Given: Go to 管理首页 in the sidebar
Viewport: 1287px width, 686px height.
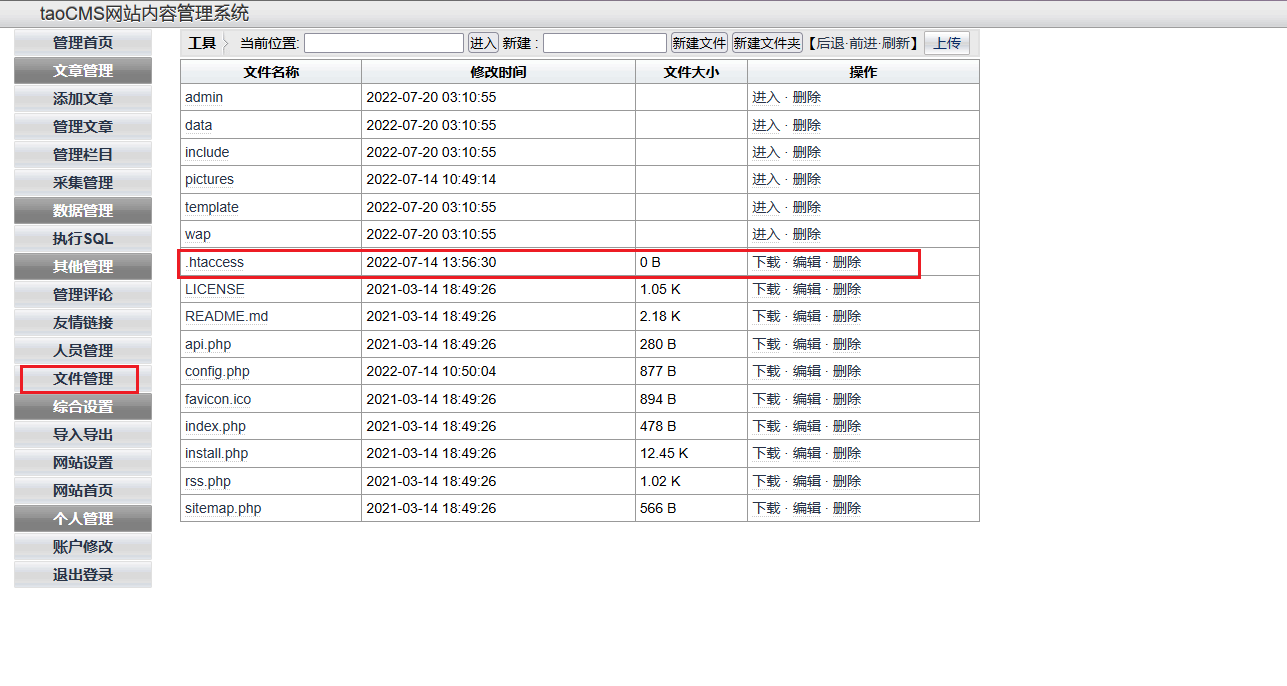Looking at the screenshot, I should 83,43.
